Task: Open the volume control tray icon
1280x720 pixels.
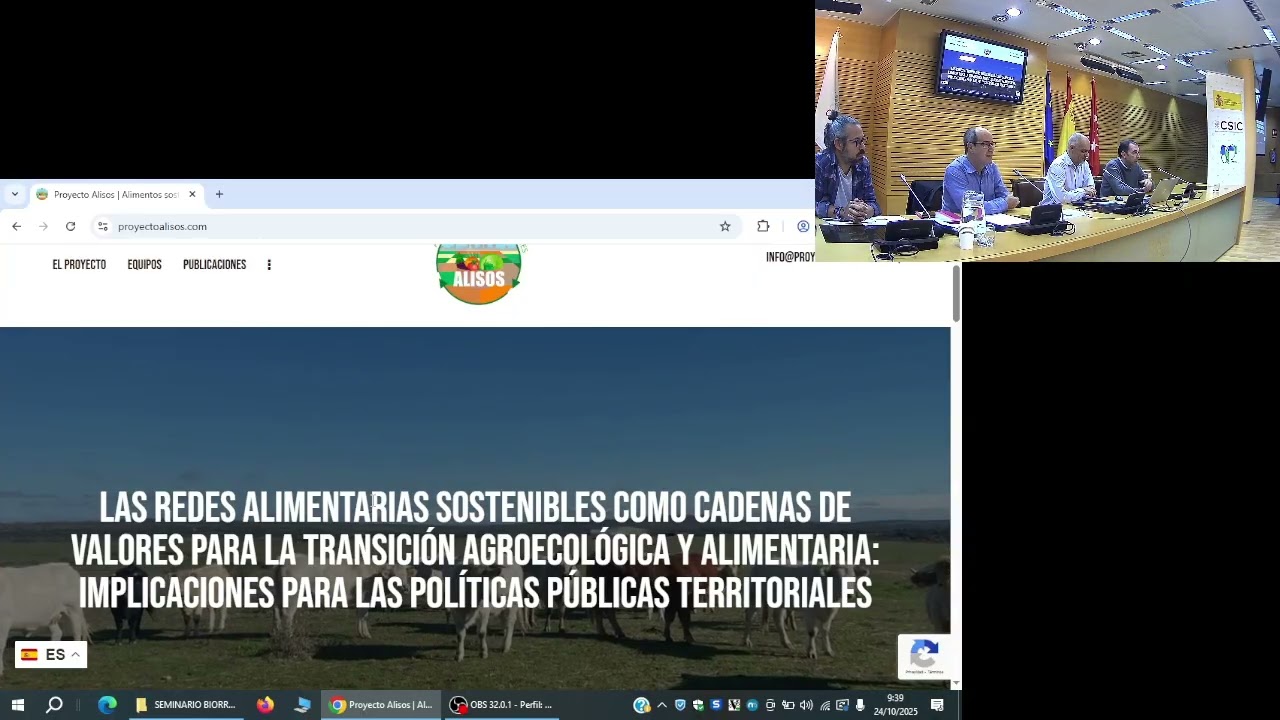Action: point(806,705)
